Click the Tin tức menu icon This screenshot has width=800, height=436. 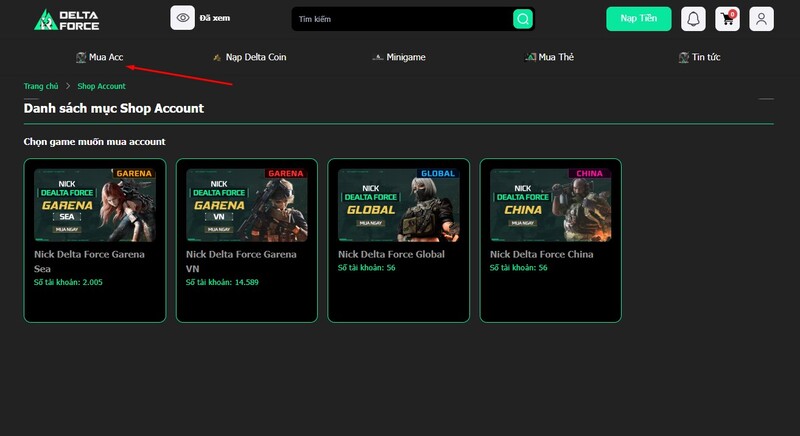(684, 58)
